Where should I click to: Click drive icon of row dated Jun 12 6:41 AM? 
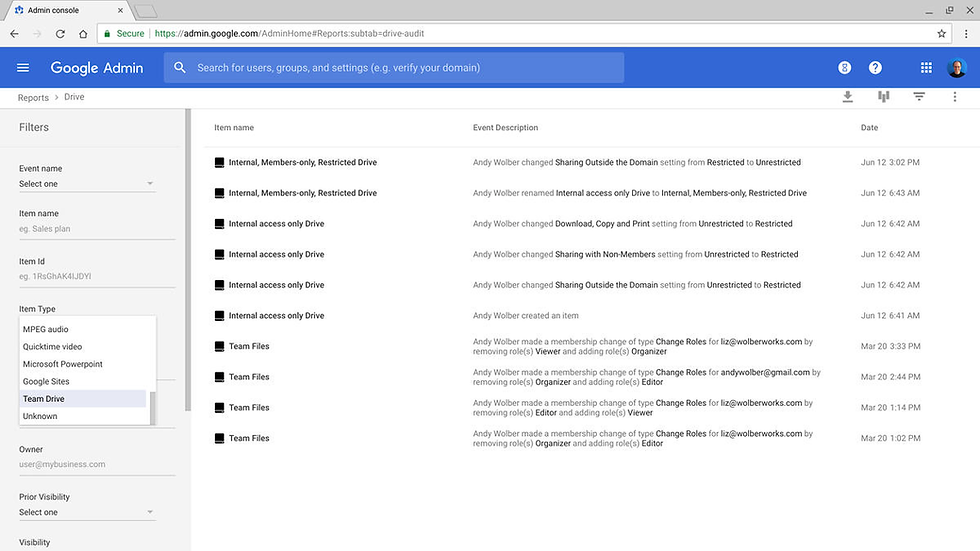pyautogui.click(x=219, y=315)
